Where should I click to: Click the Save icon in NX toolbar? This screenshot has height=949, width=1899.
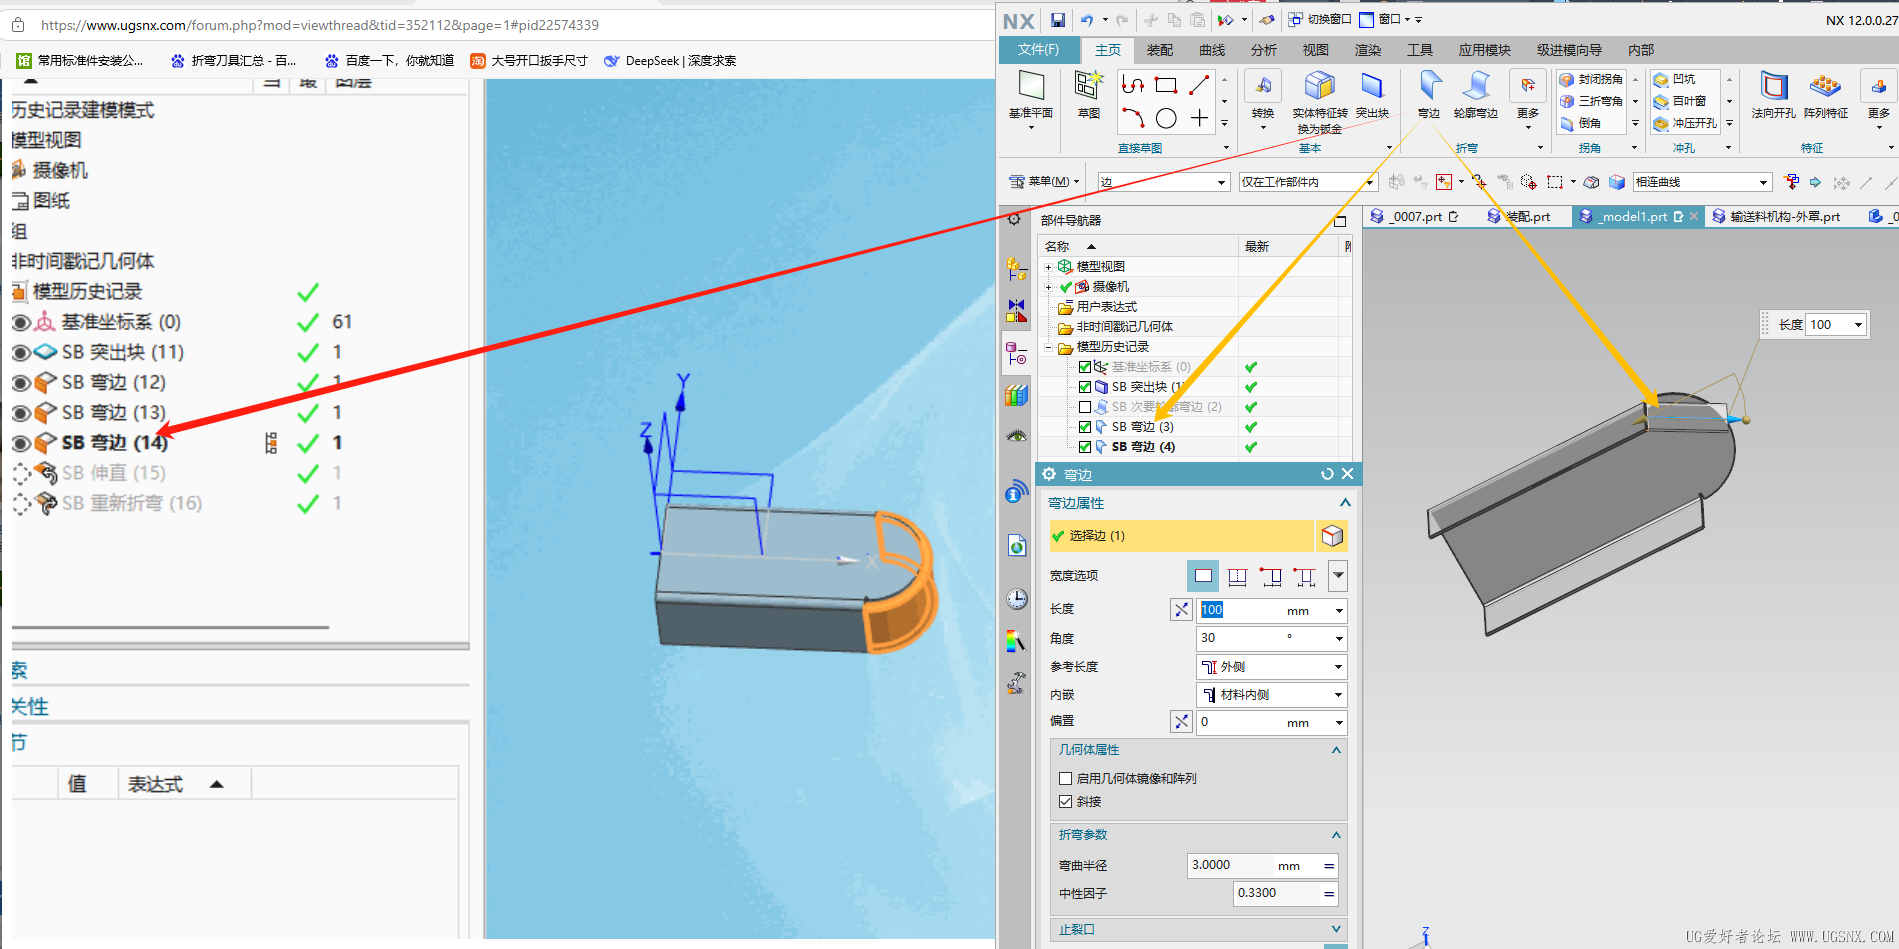(1057, 20)
